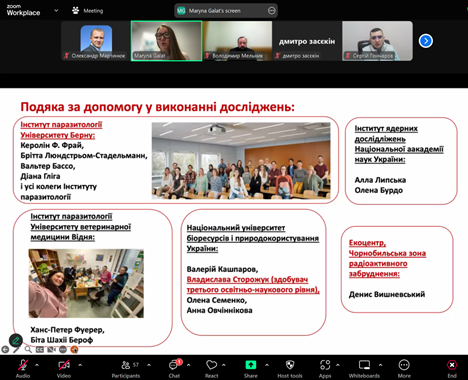Screen dimensions: 468x380
Task: Click the green Share screen icon
Action: 250,365
